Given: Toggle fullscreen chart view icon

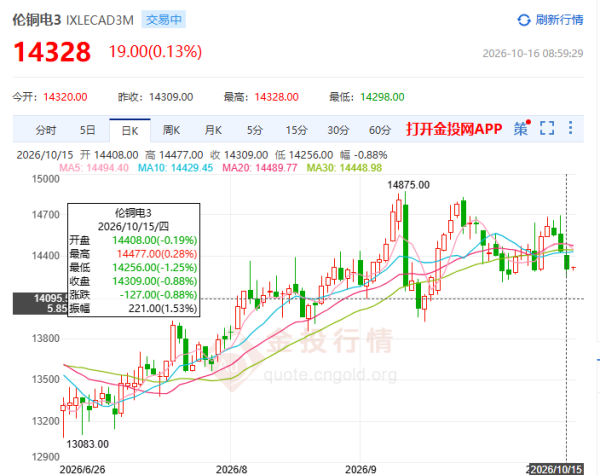Looking at the screenshot, I should 547,128.
